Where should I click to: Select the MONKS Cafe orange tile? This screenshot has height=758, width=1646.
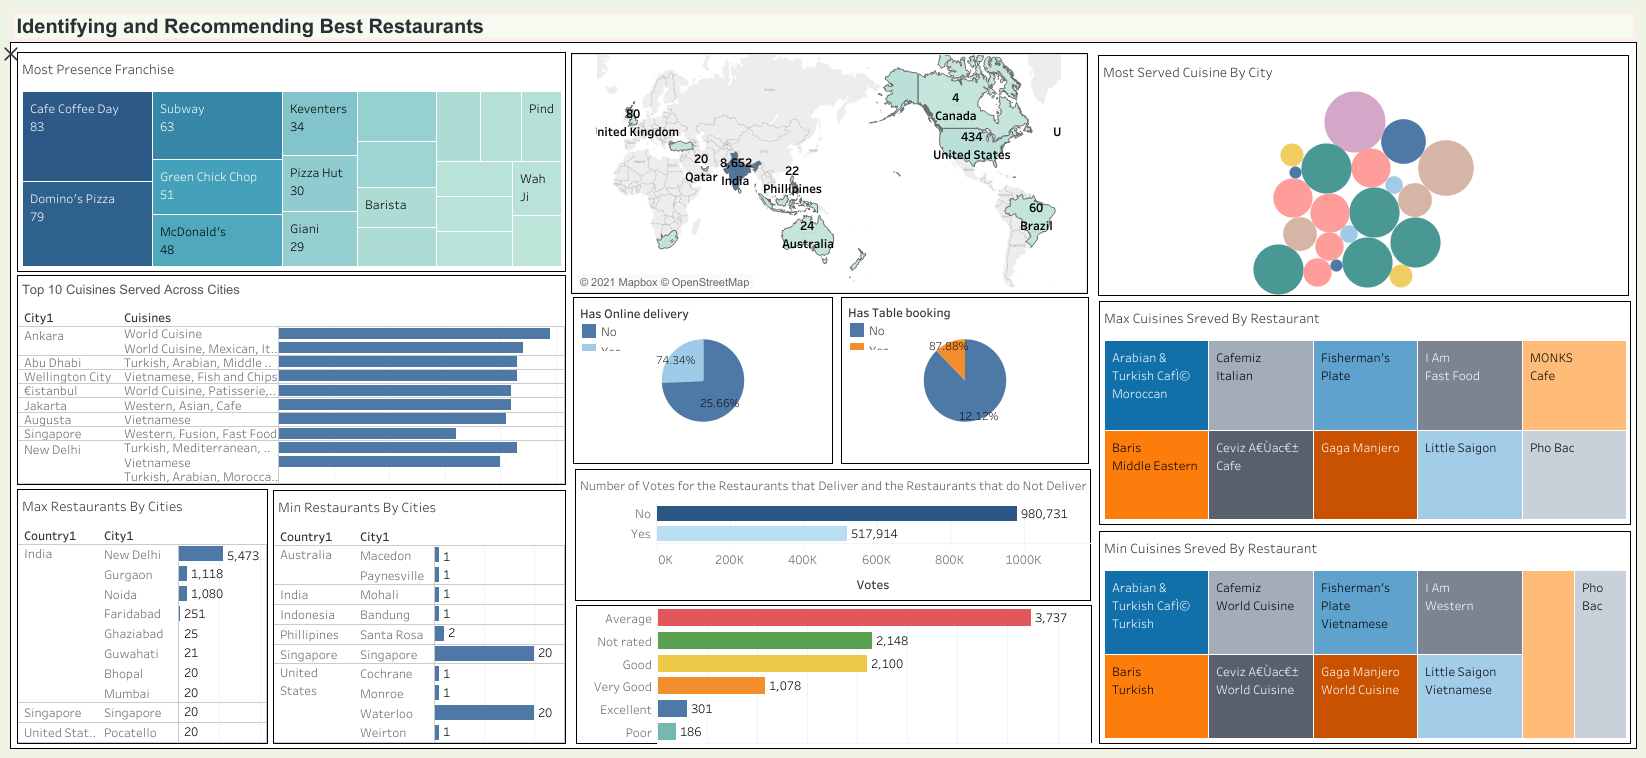click(1574, 385)
